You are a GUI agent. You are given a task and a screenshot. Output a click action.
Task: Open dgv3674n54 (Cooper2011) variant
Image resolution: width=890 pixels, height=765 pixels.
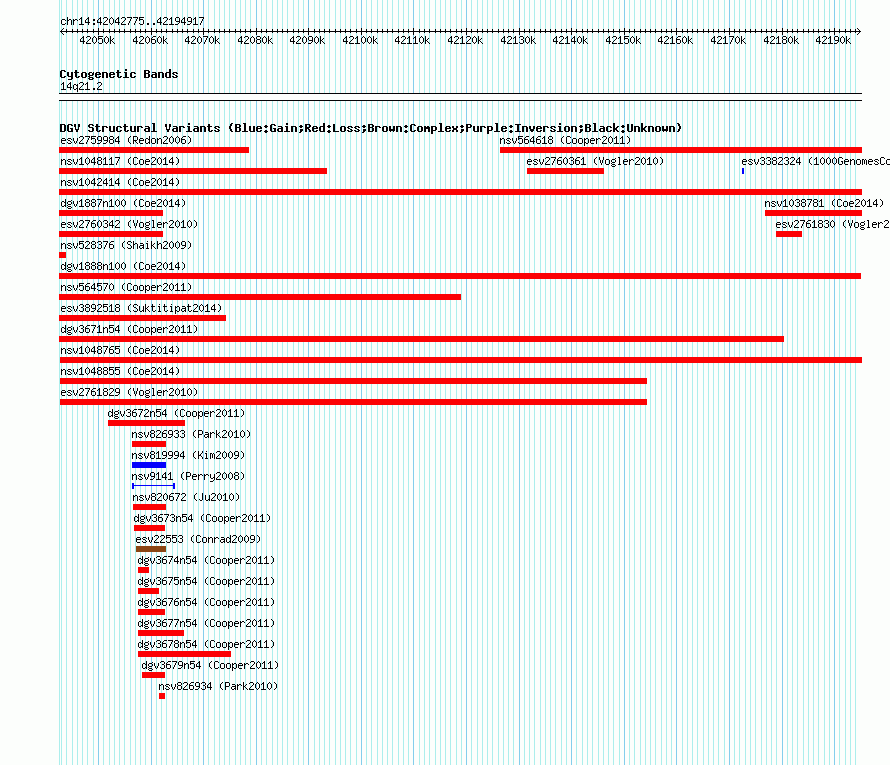[206, 560]
